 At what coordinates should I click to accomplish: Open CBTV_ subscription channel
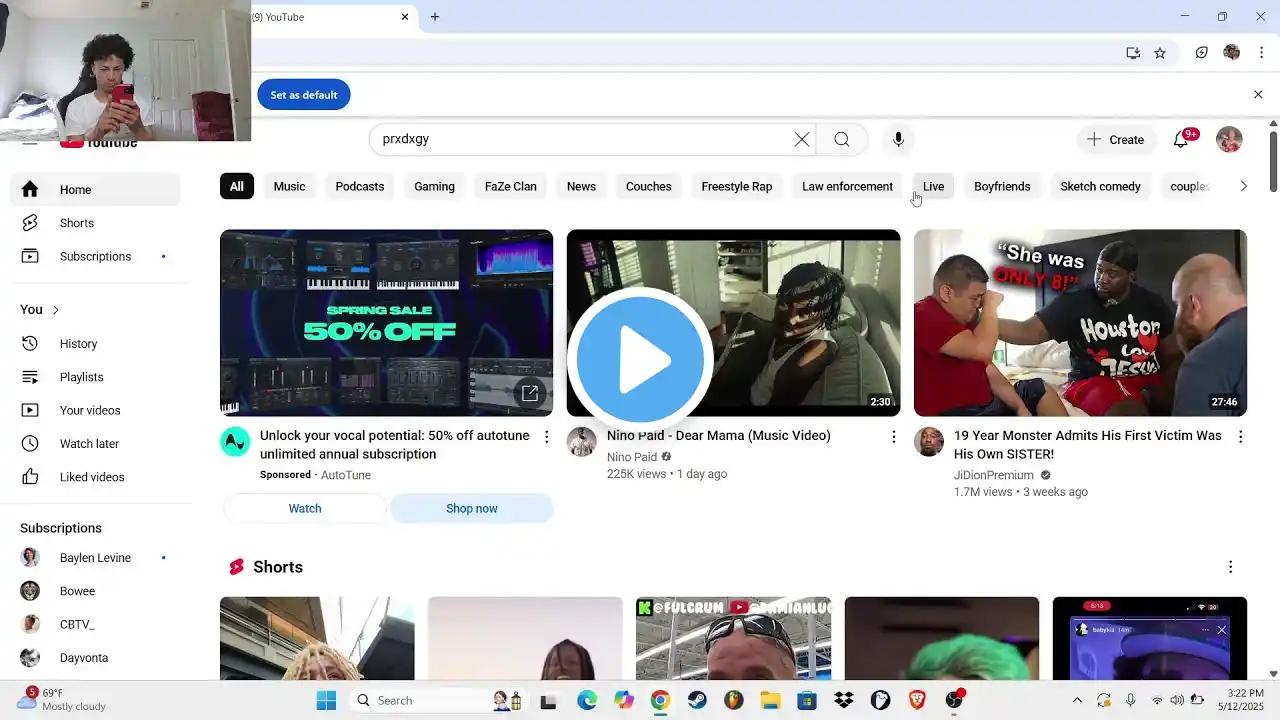pyautogui.click(x=95, y=624)
